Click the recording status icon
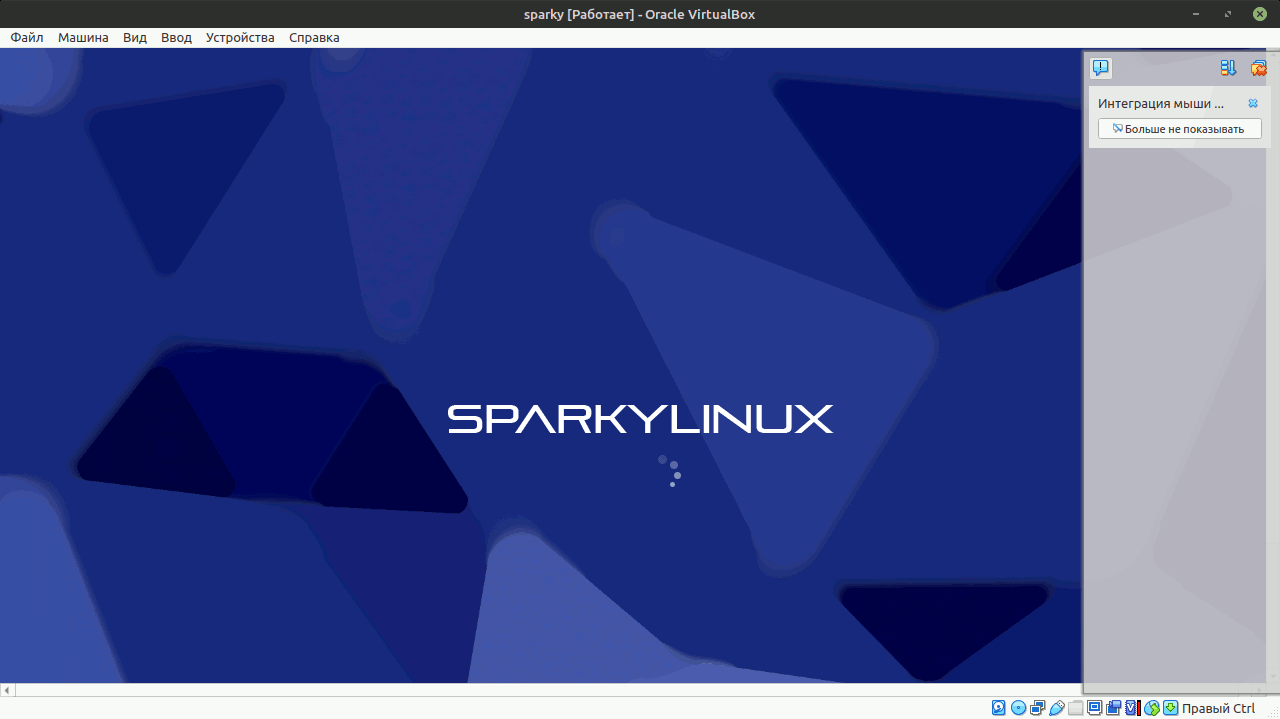1280x719 pixels. [1113, 708]
